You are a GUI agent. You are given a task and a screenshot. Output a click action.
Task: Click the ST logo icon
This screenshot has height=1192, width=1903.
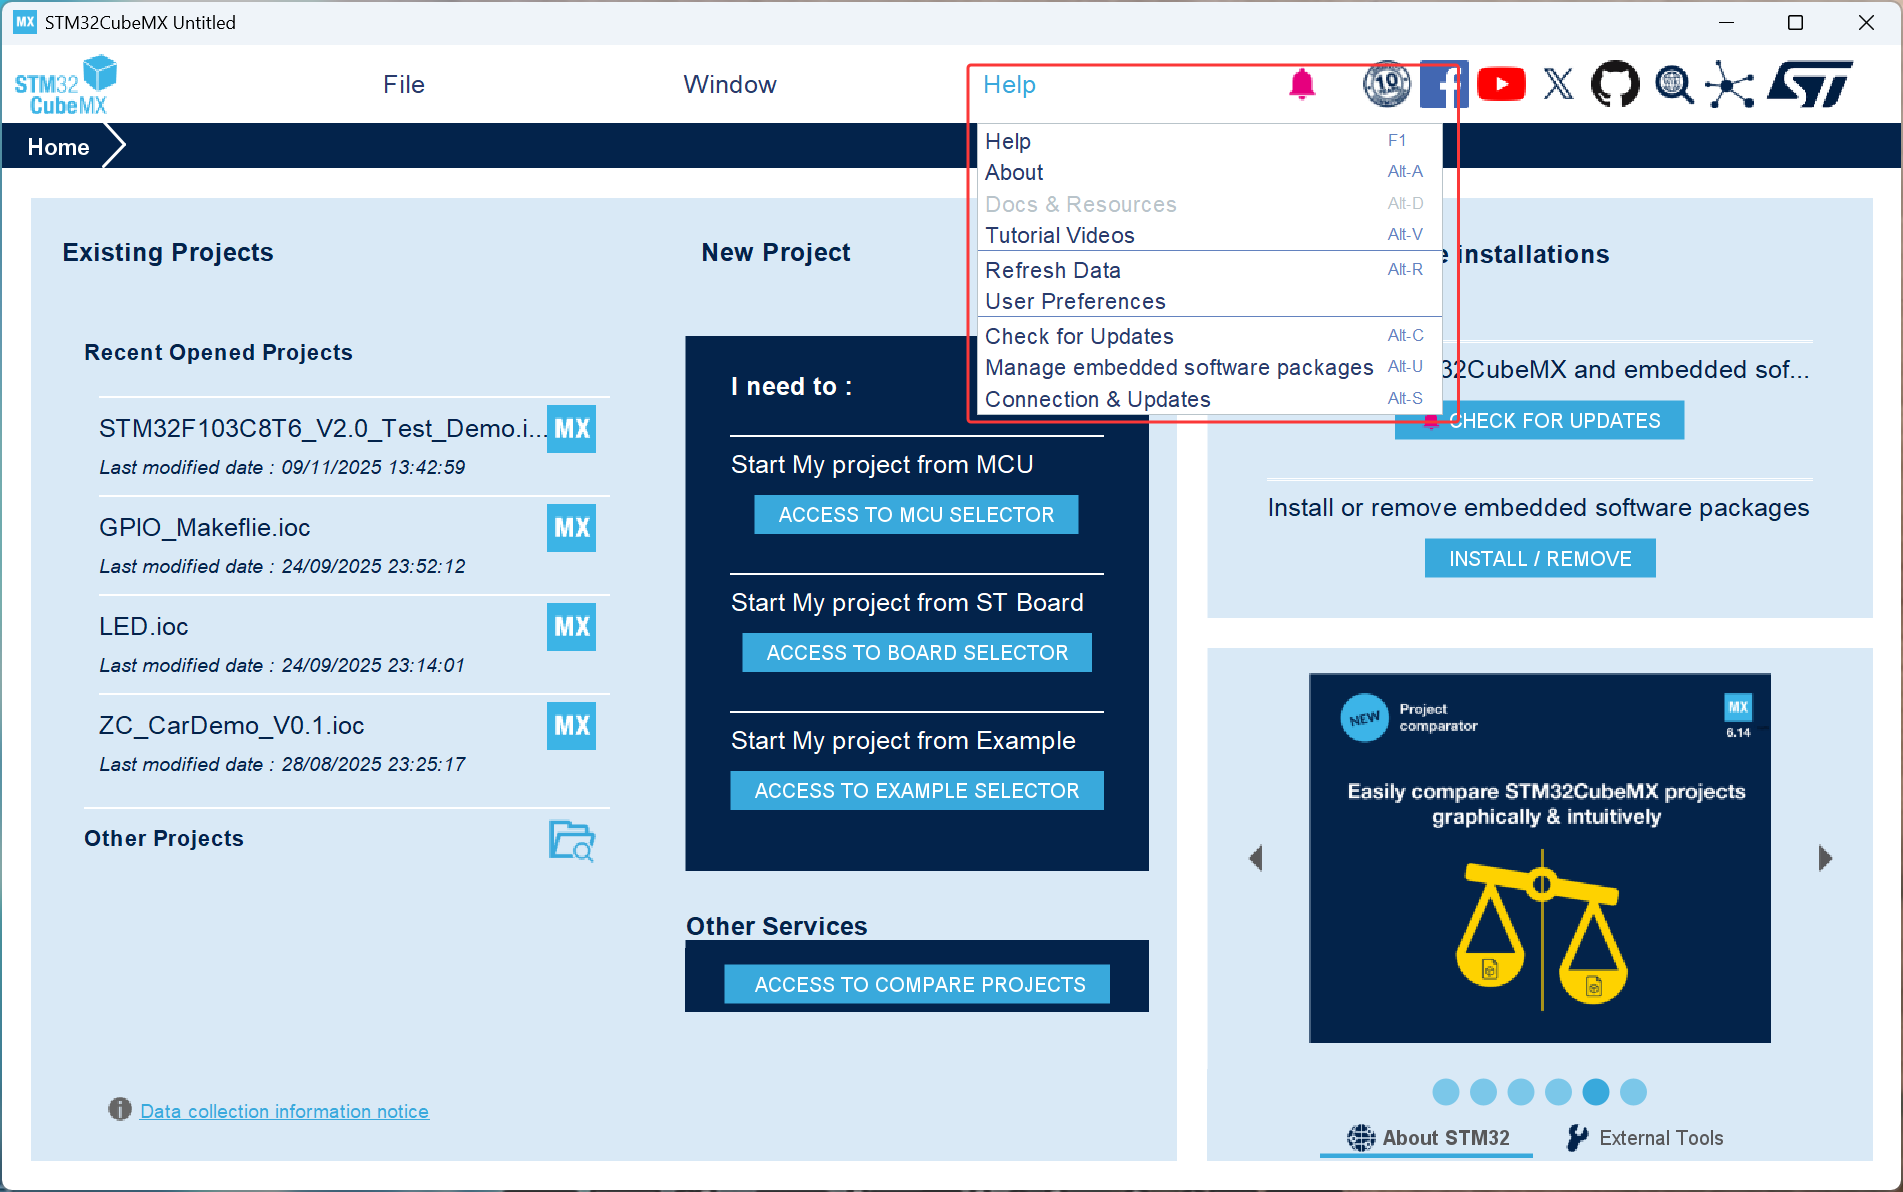pos(1810,84)
